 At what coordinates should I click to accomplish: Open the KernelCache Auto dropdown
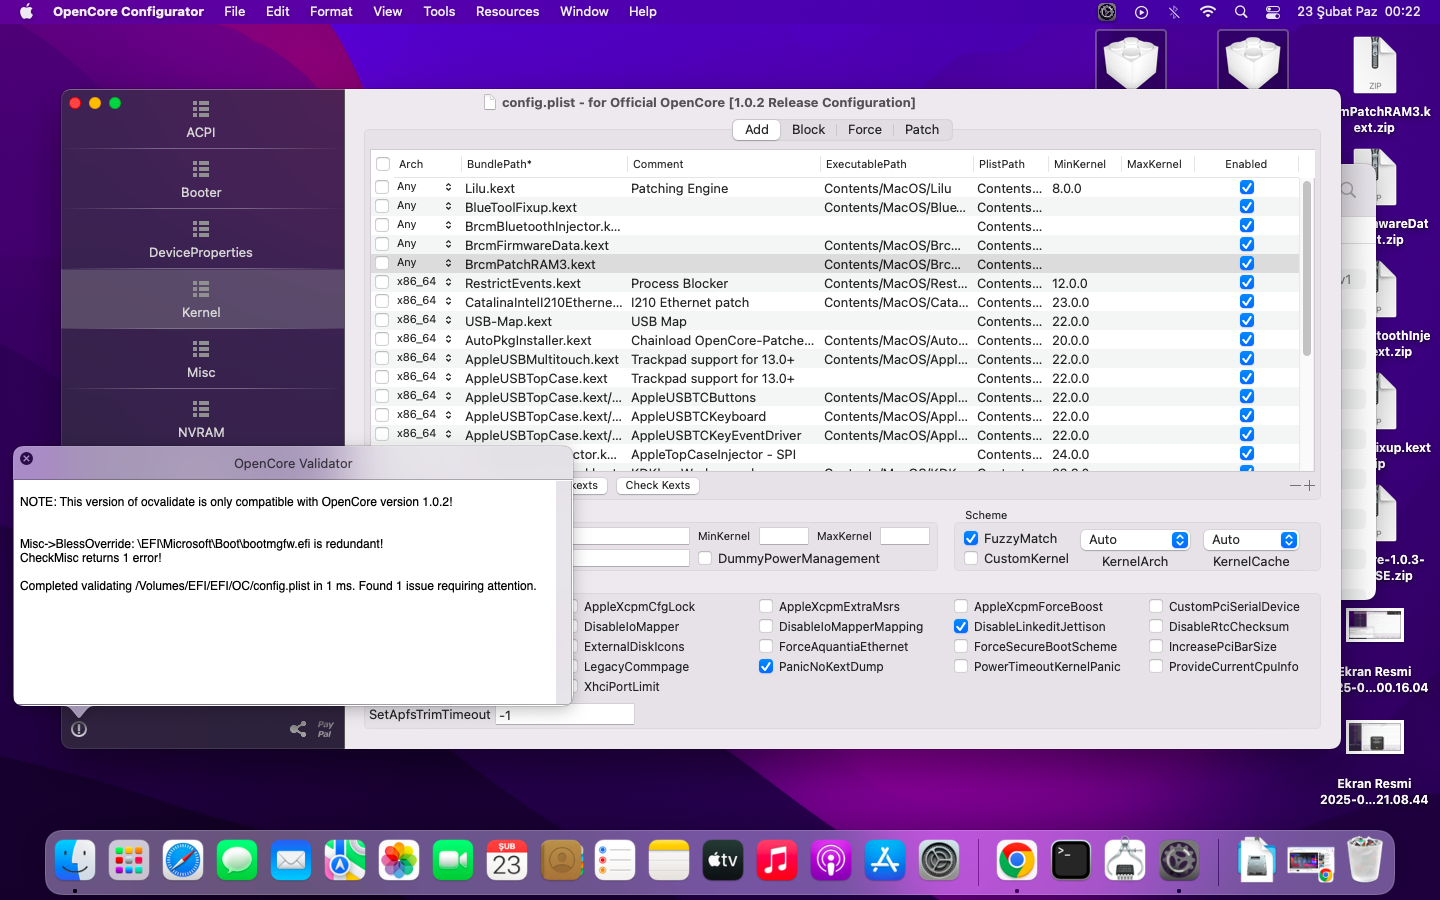[1250, 540]
